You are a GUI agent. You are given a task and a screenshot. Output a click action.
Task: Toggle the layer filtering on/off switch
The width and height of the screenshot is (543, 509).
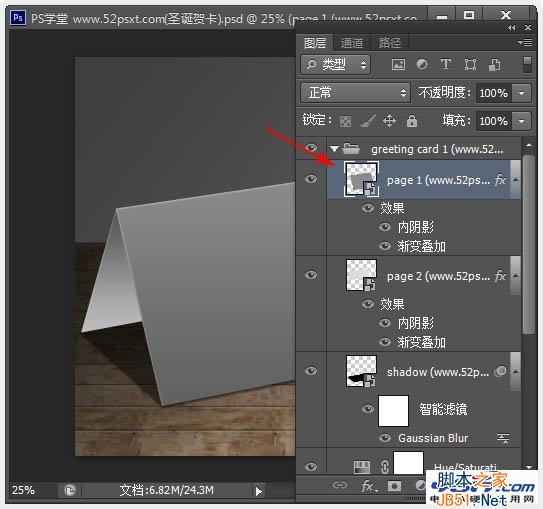tap(527, 65)
